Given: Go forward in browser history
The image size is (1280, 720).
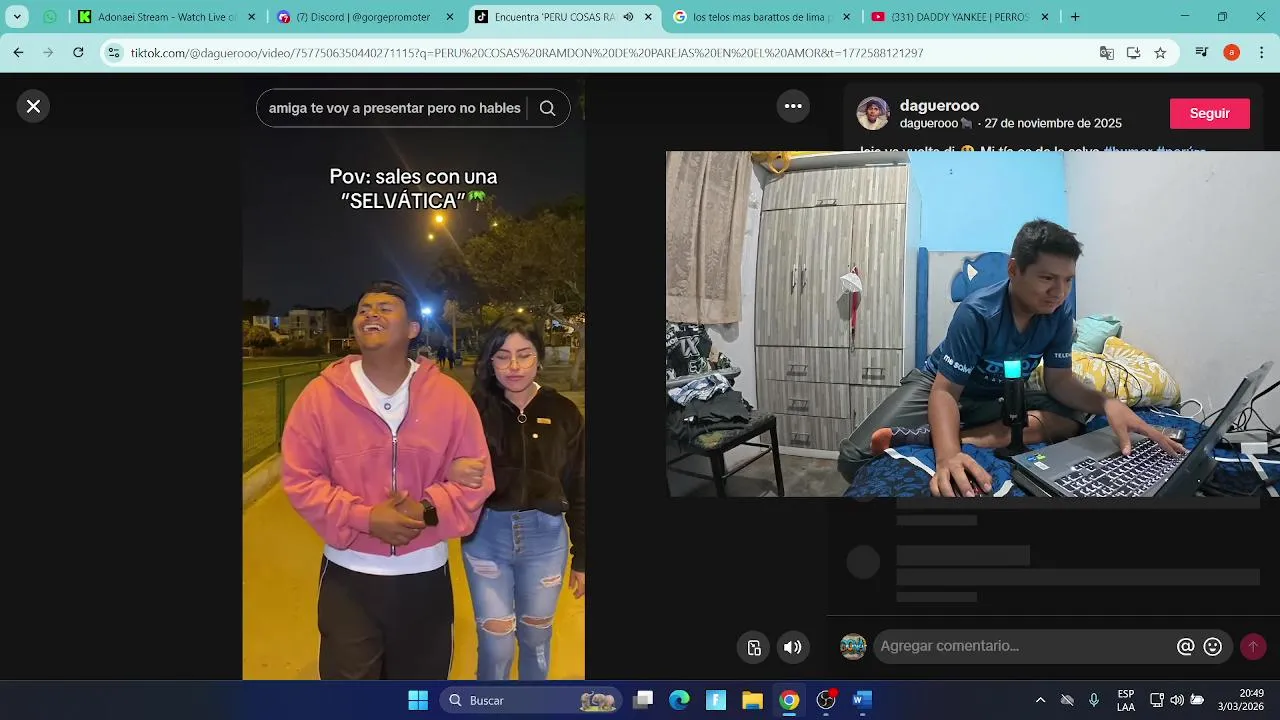Looking at the screenshot, I should pos(48,53).
